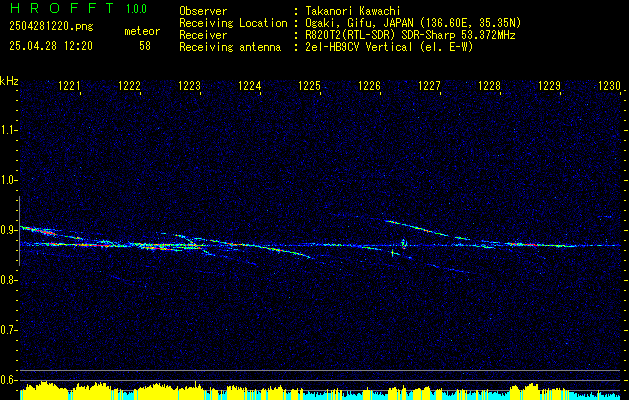This screenshot has width=629, height=400.
Task: Click the Receiving antenna field label
Action: click(x=230, y=47)
